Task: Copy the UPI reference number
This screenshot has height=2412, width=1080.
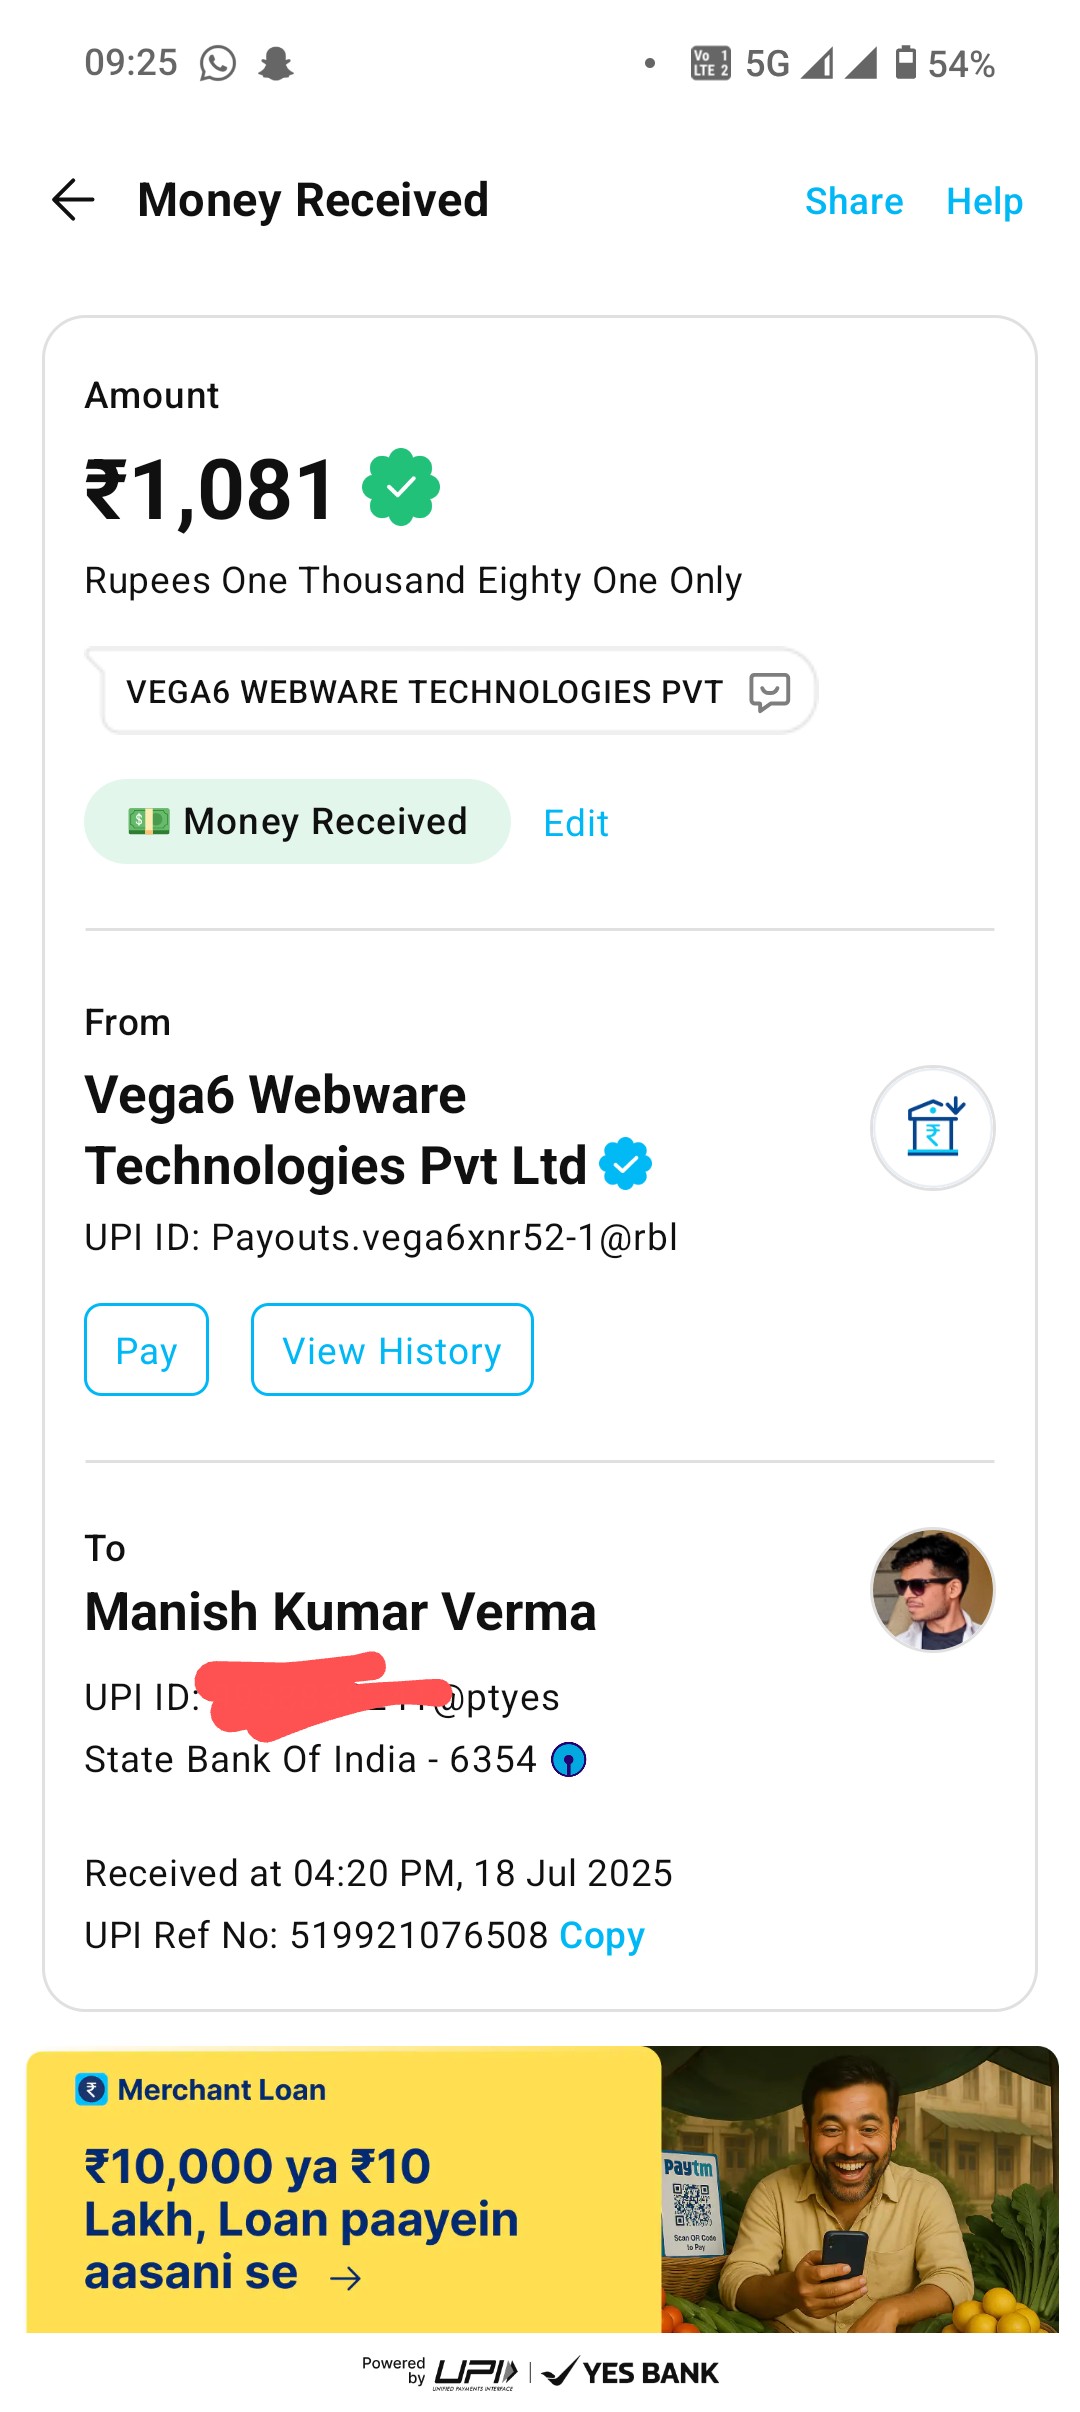Action: pos(602,1935)
